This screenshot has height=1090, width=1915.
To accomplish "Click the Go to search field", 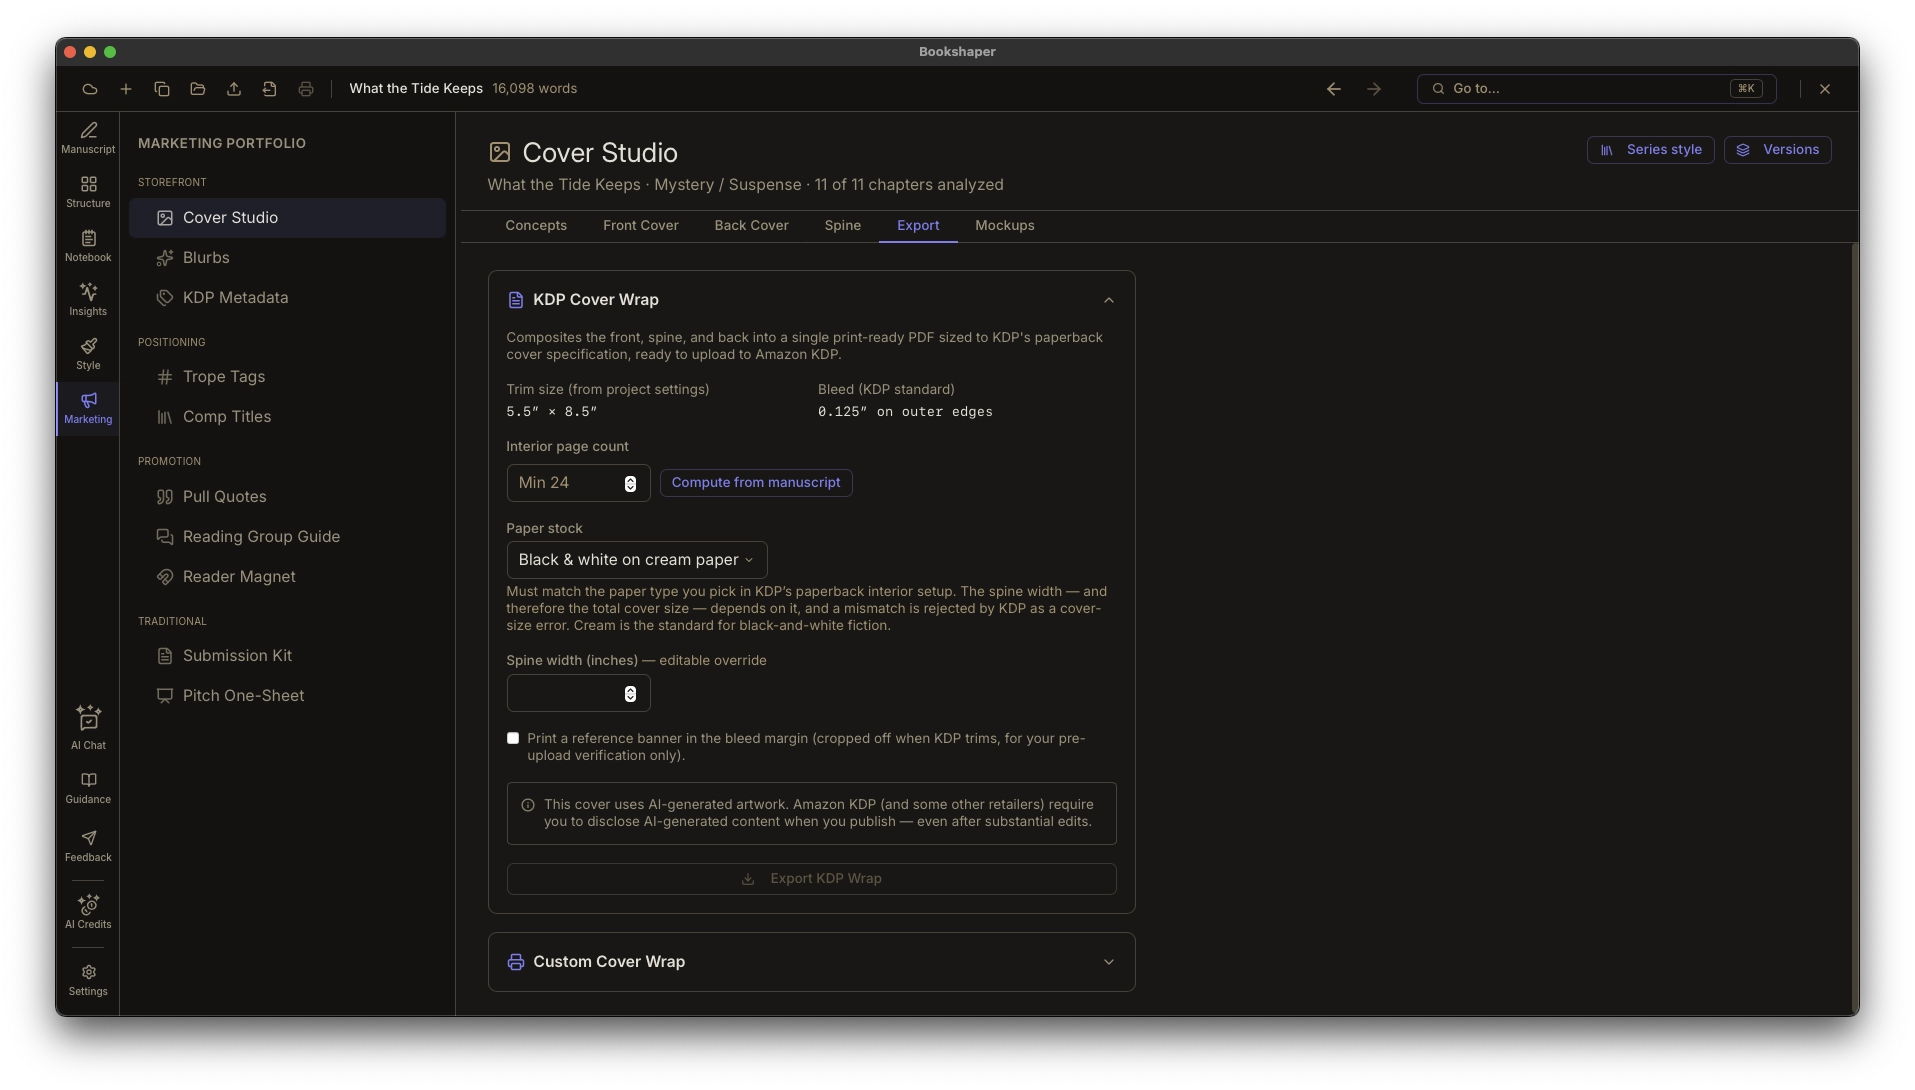I will (x=1596, y=89).
